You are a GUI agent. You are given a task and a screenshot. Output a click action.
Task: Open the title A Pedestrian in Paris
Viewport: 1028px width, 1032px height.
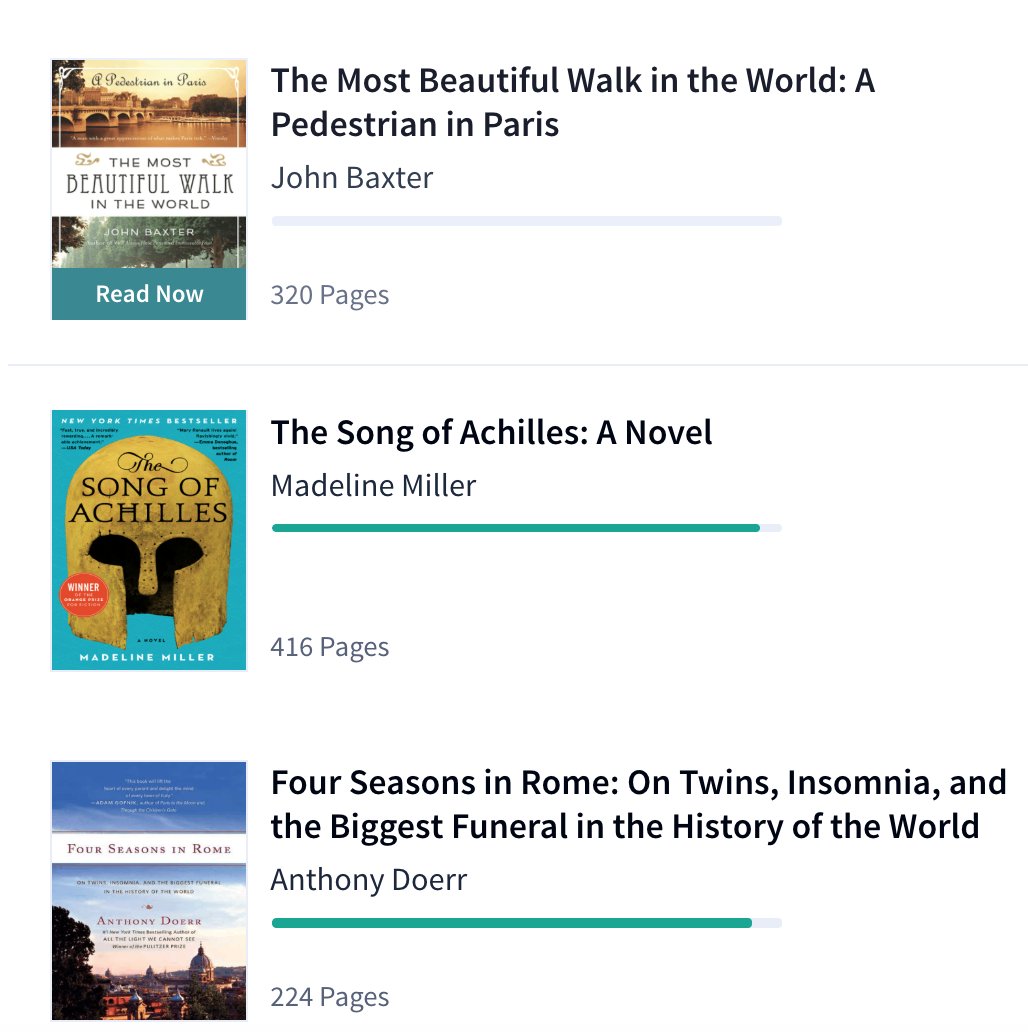[x=573, y=102]
